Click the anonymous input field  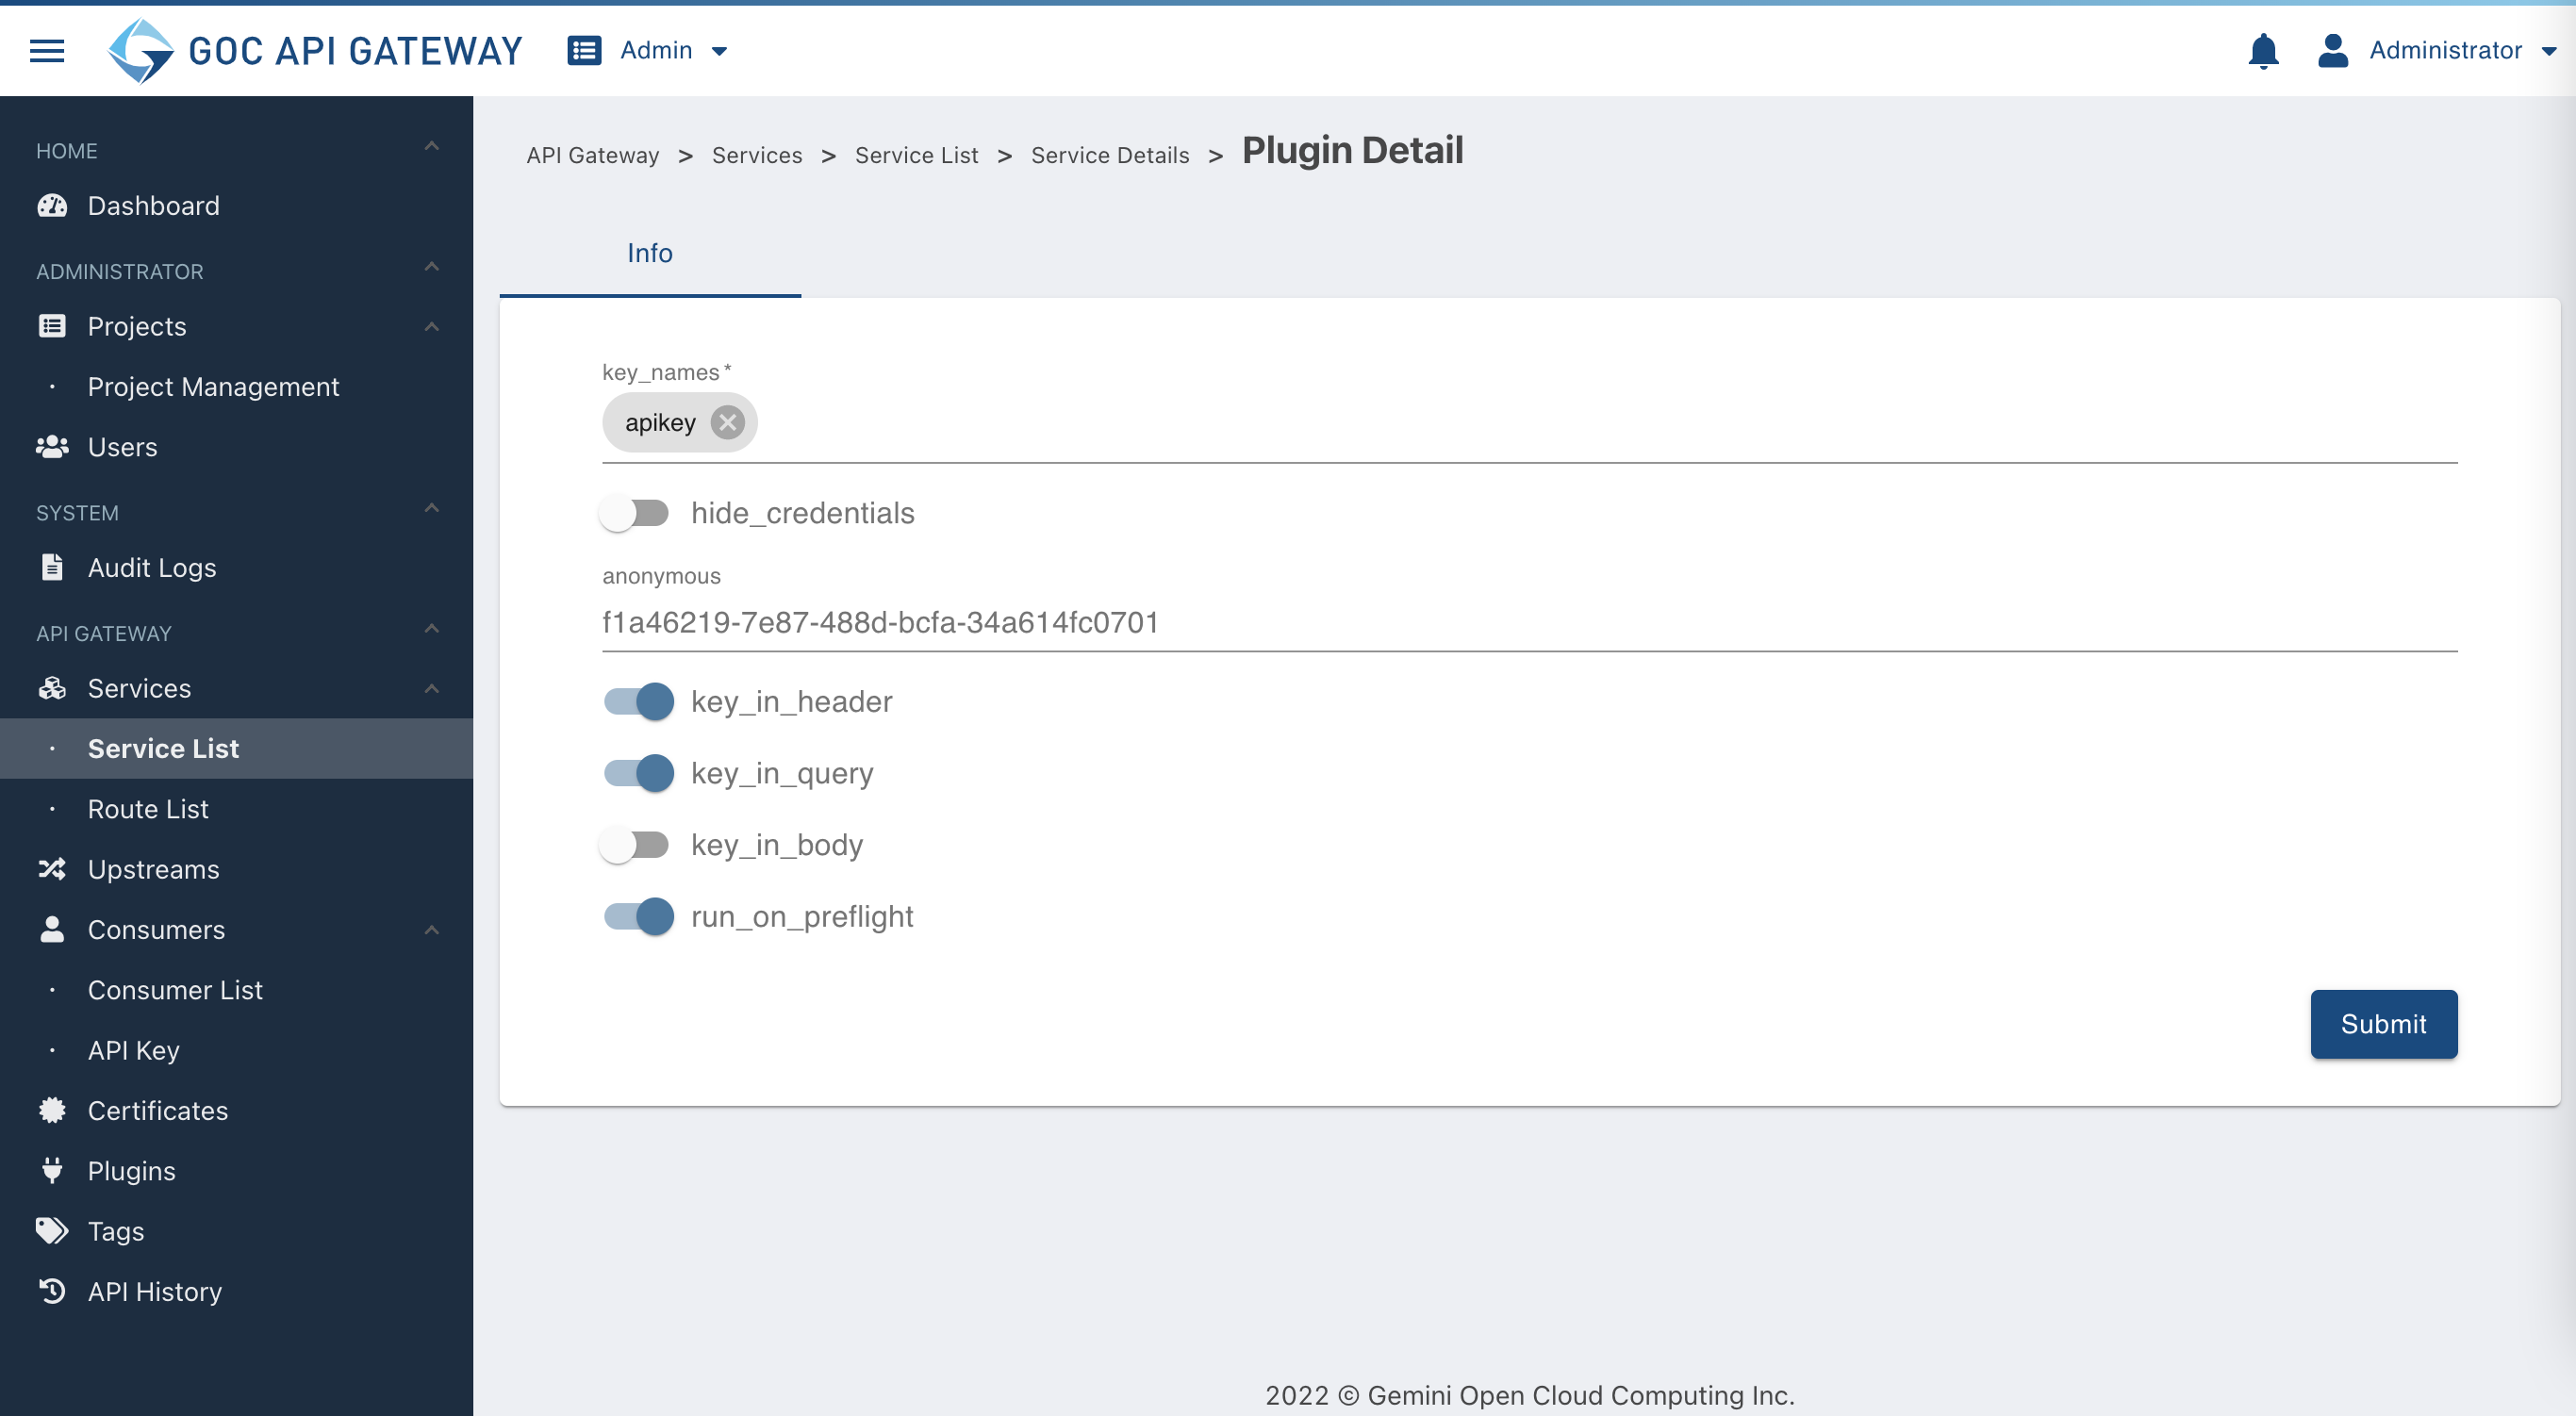[x=1529, y=622]
